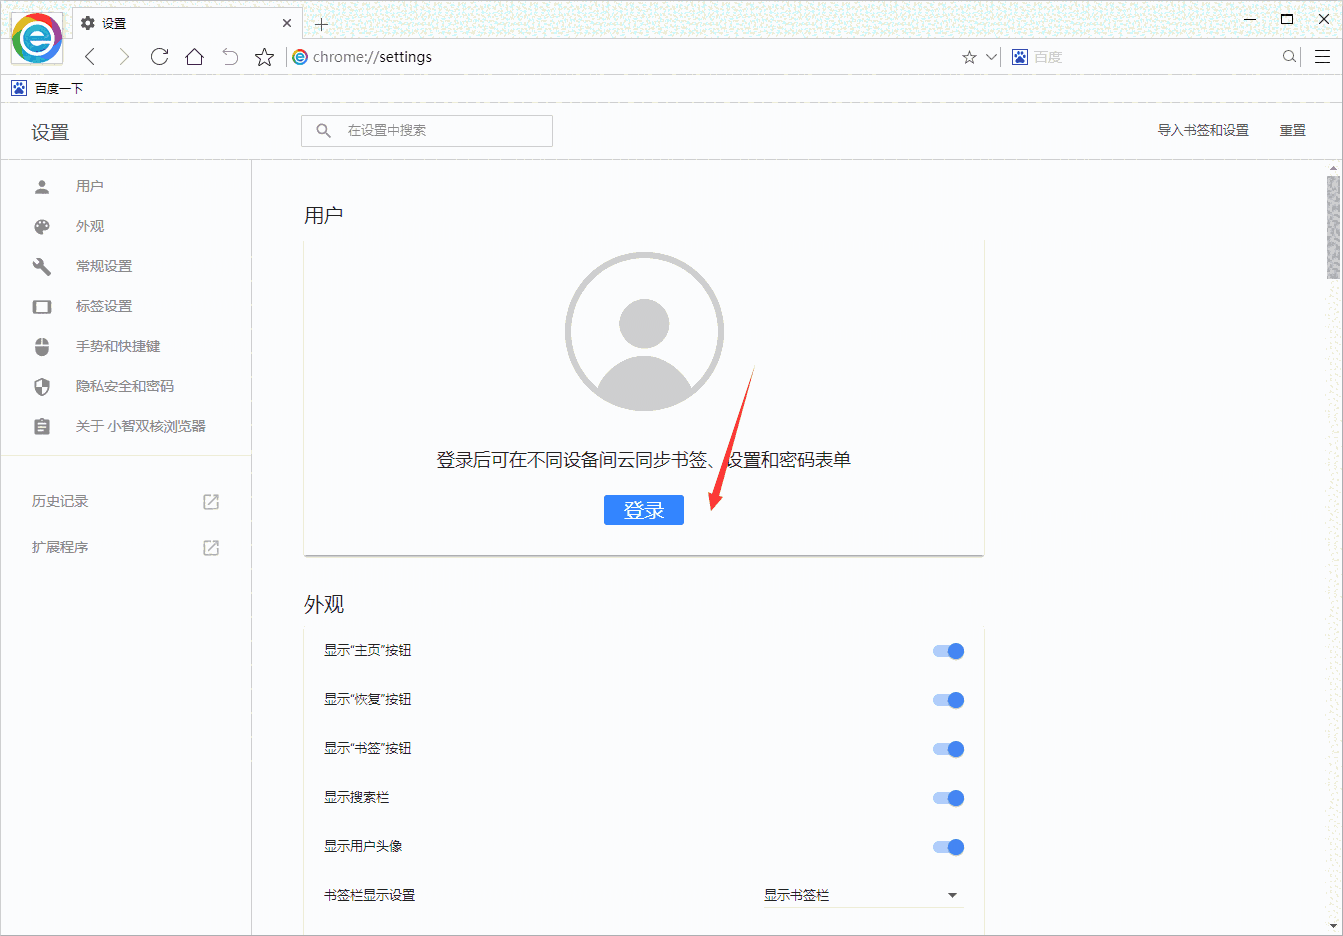Turn off the 显示搜索栏 switch

click(947, 797)
